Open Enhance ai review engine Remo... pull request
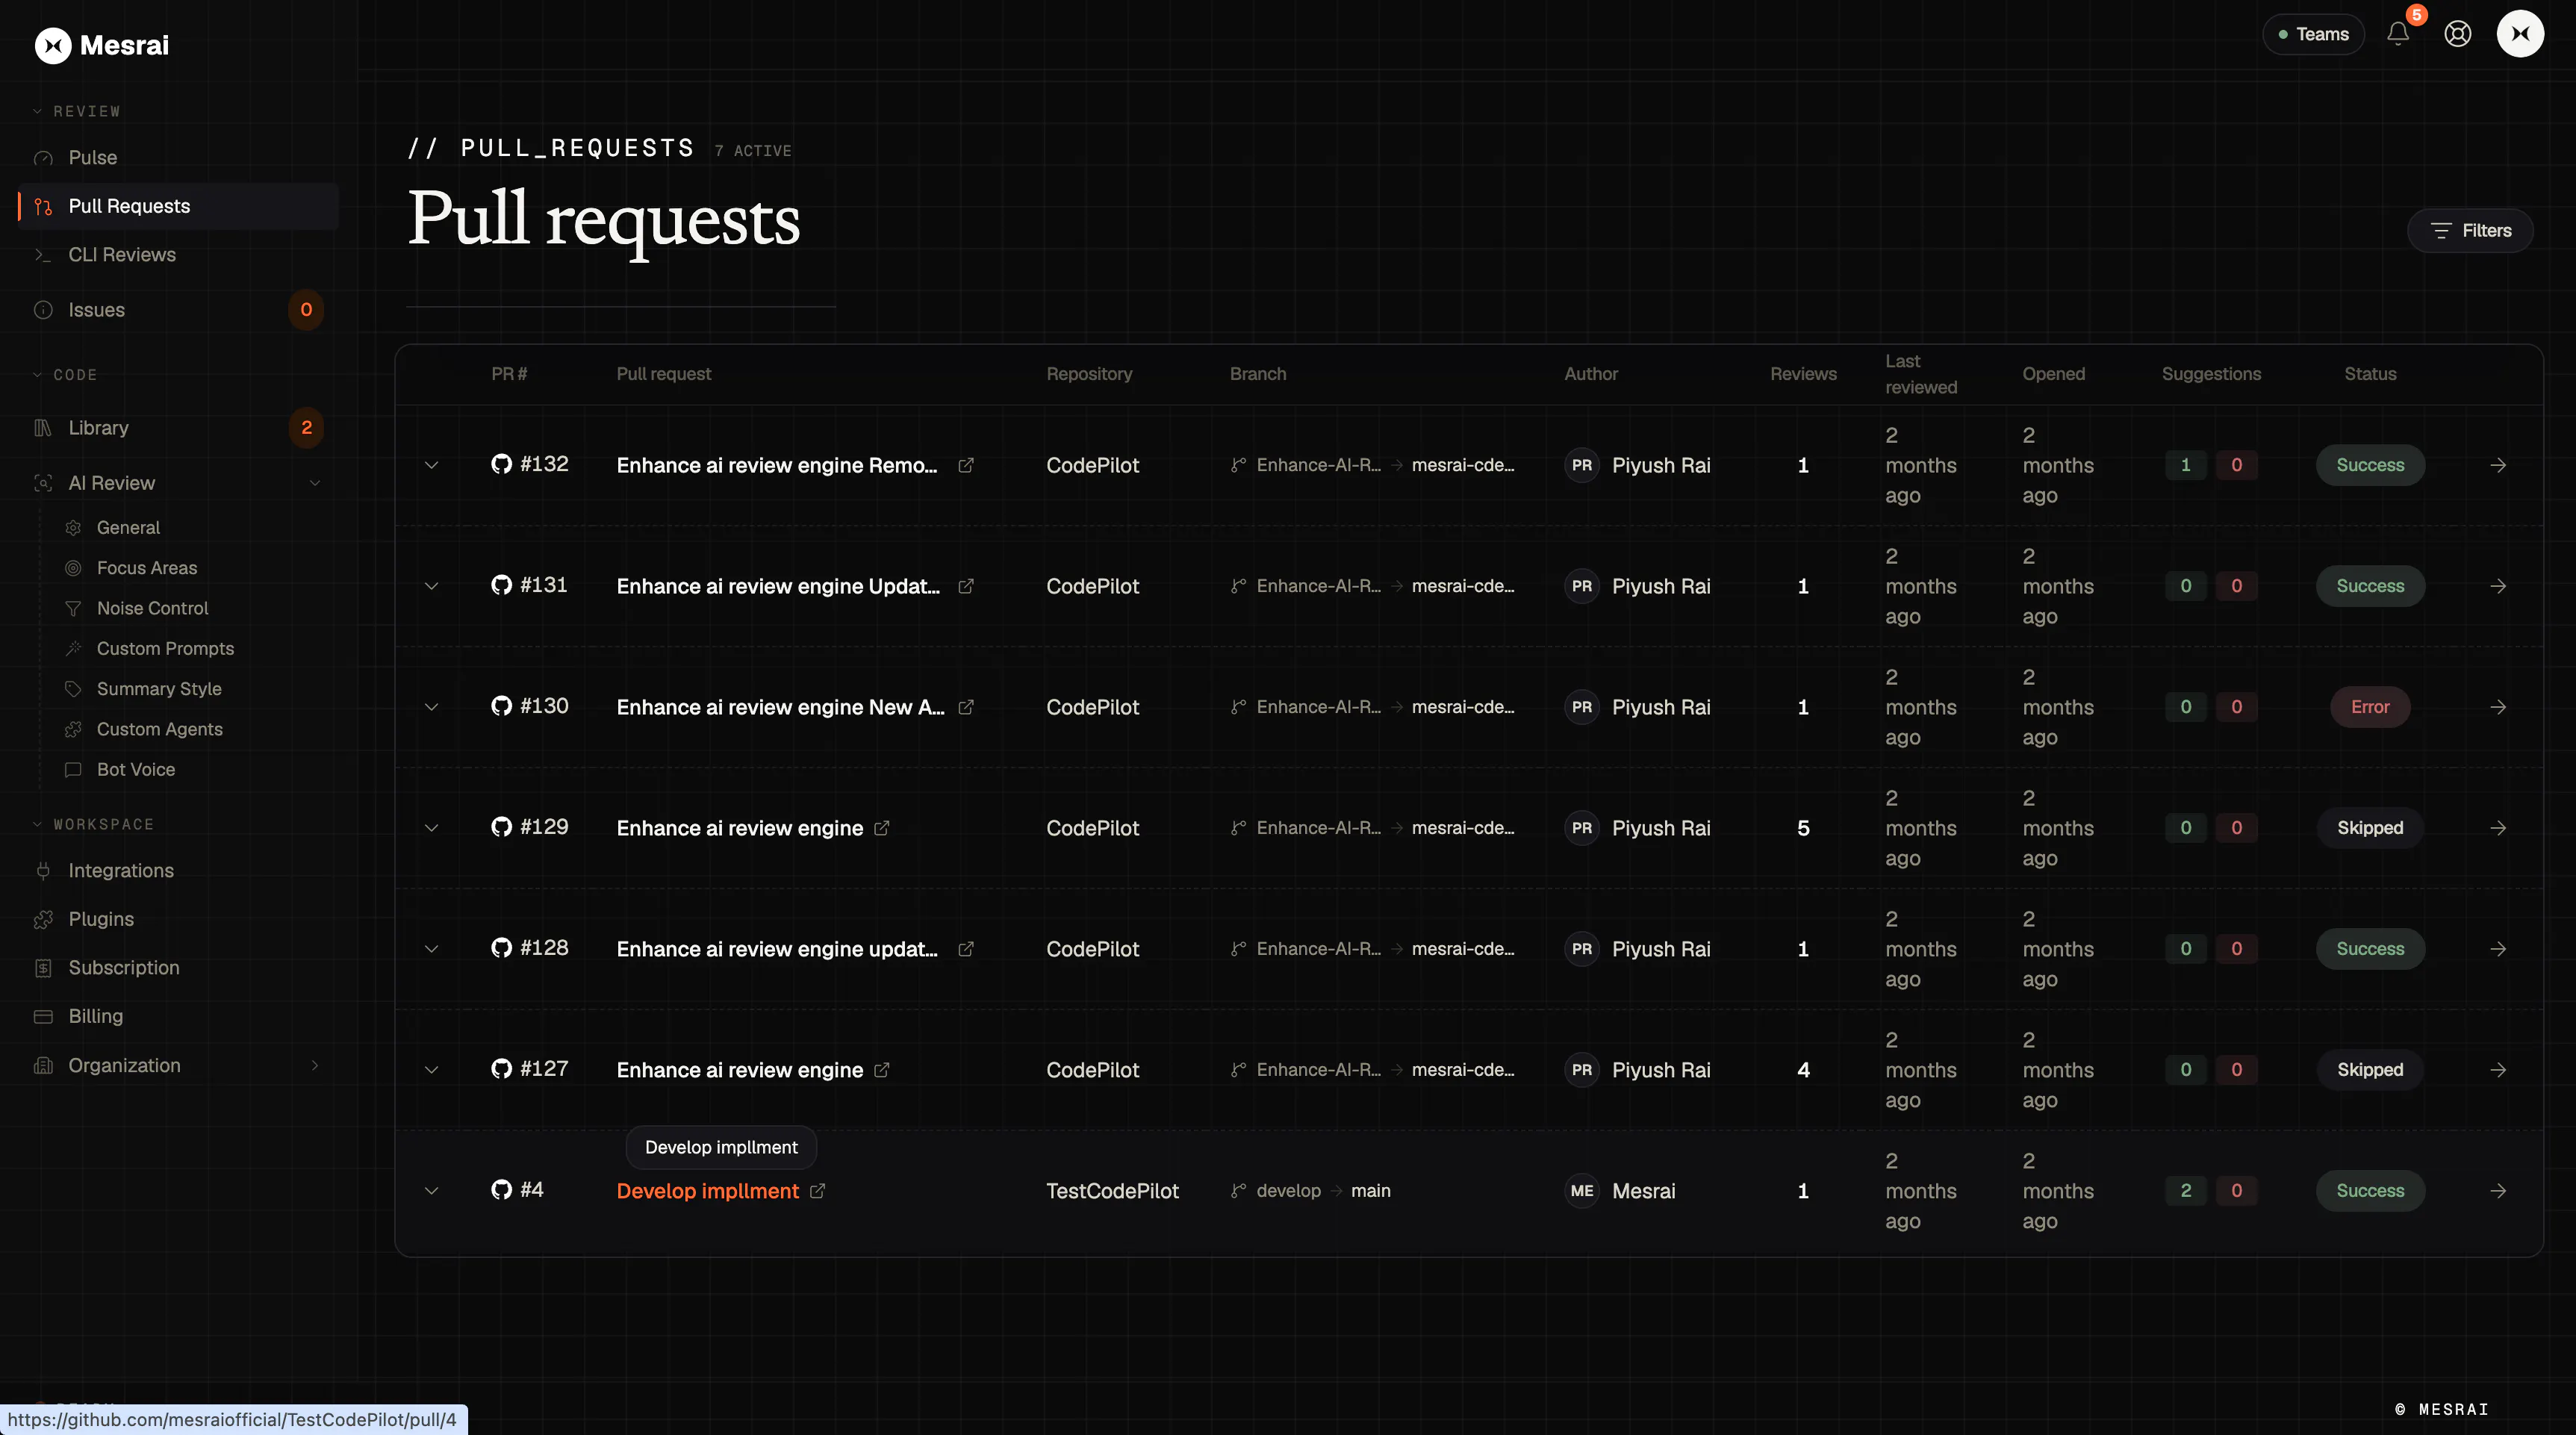2576x1435 pixels. pos(777,465)
